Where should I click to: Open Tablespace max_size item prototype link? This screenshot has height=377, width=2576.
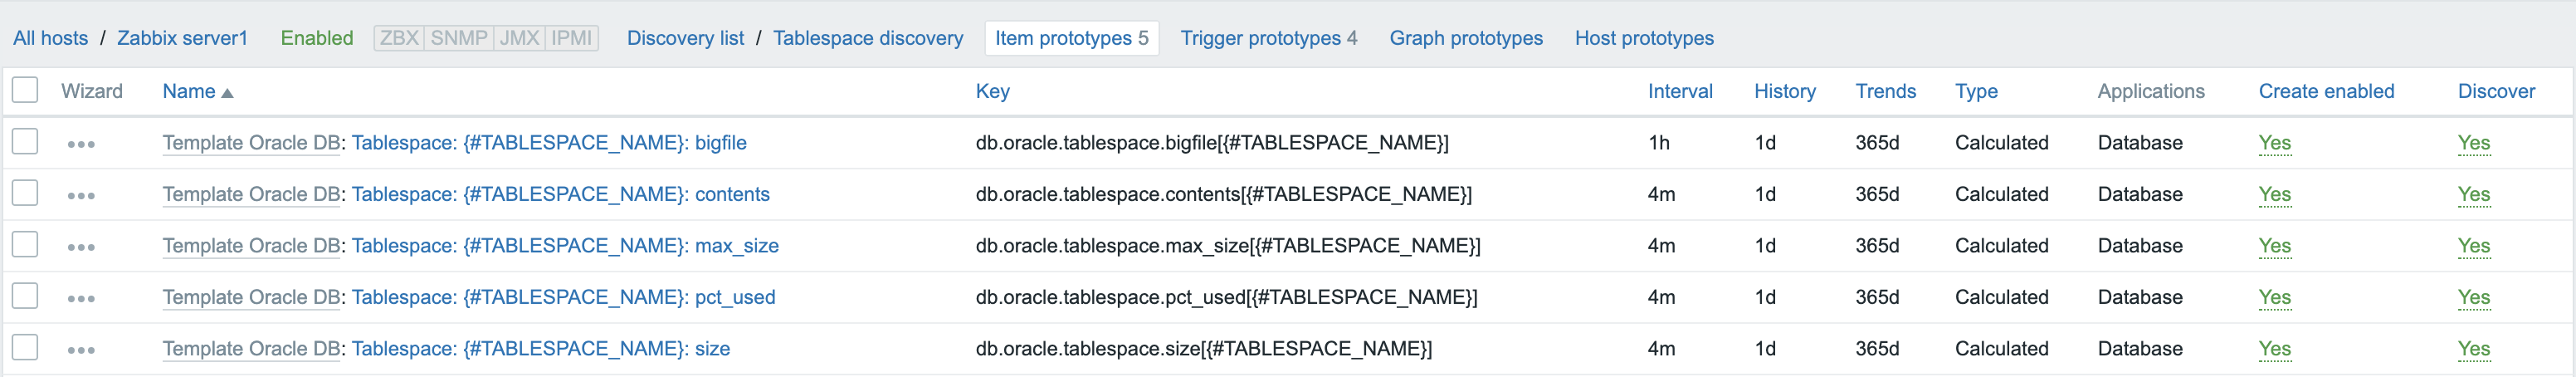click(x=565, y=246)
